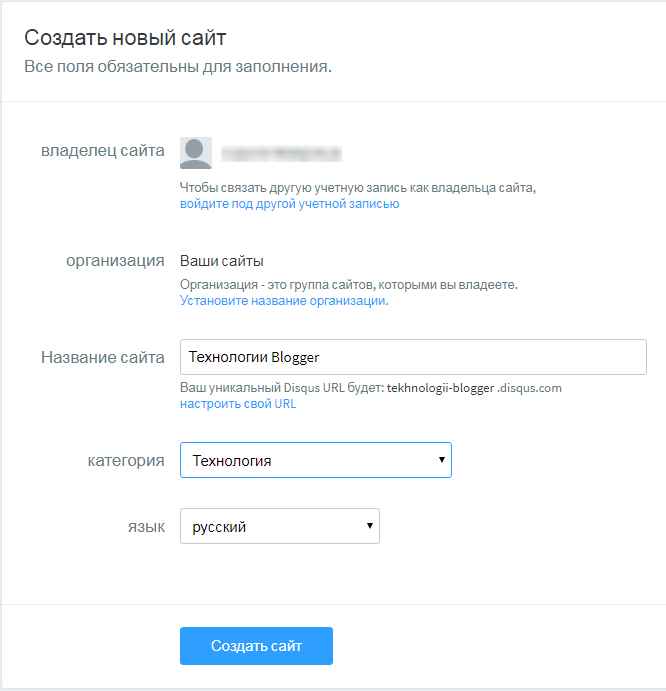
Task: Click the 'Создать новый сайт' heading
Action: pos(125,39)
